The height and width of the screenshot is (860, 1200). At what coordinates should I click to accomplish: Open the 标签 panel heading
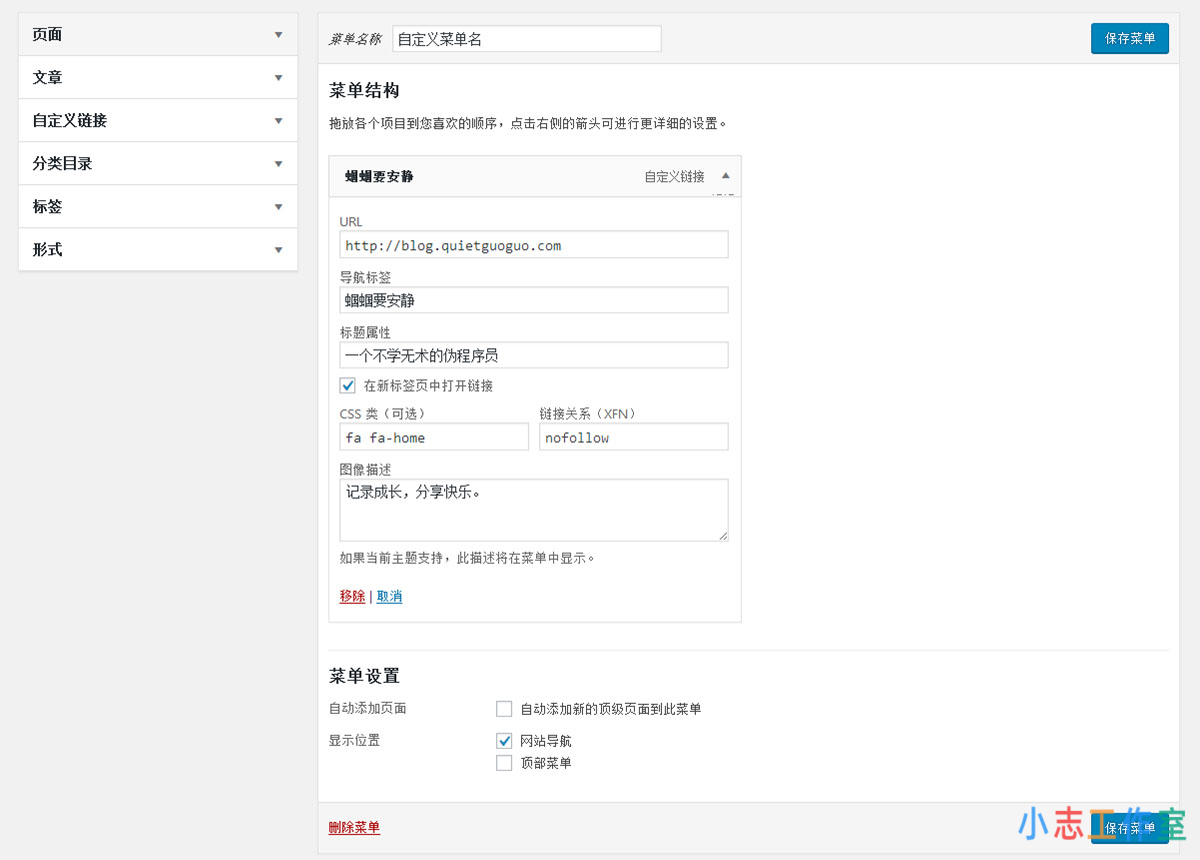pos(158,207)
